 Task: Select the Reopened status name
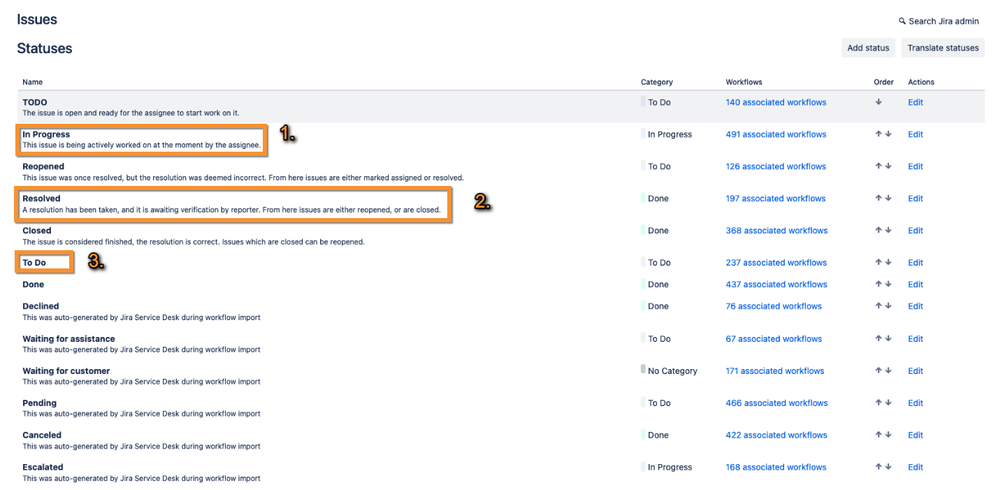[43, 166]
